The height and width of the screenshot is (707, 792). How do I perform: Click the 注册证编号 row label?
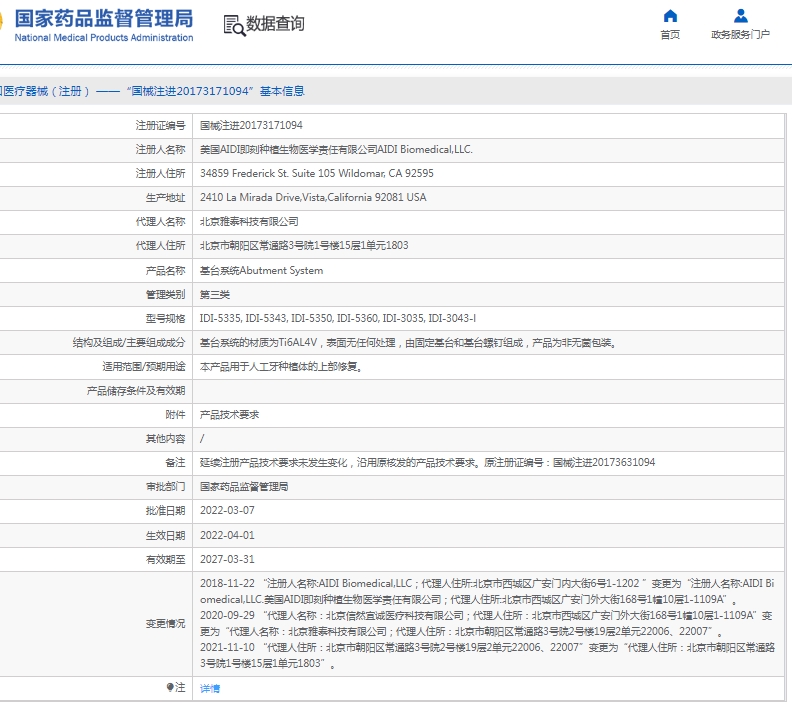(160, 125)
